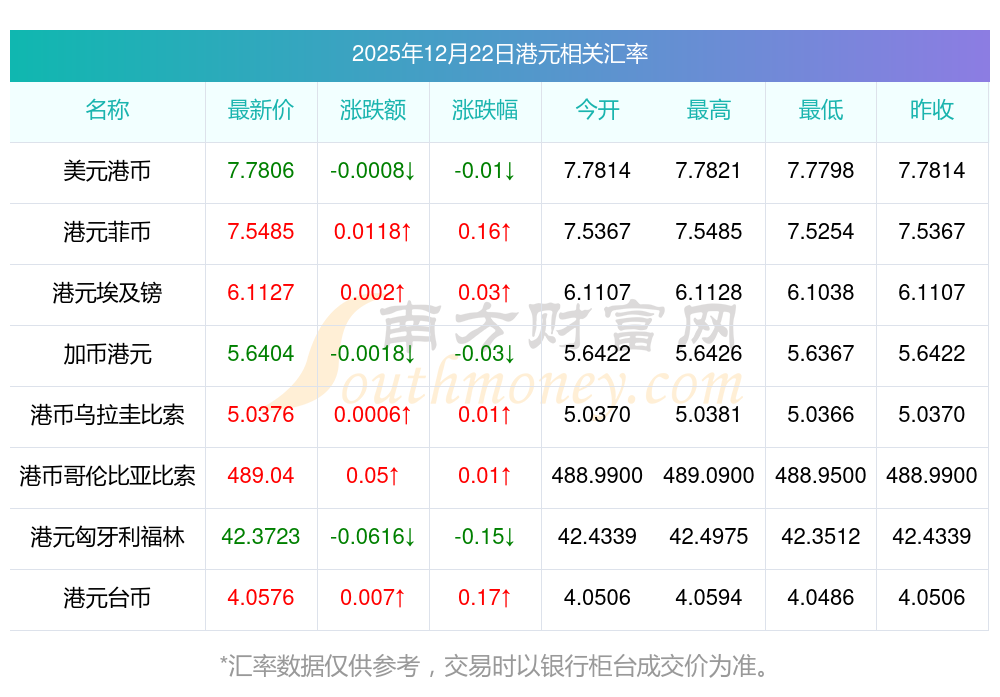
Task: Click latest price 7.7806
Action: coord(261,171)
